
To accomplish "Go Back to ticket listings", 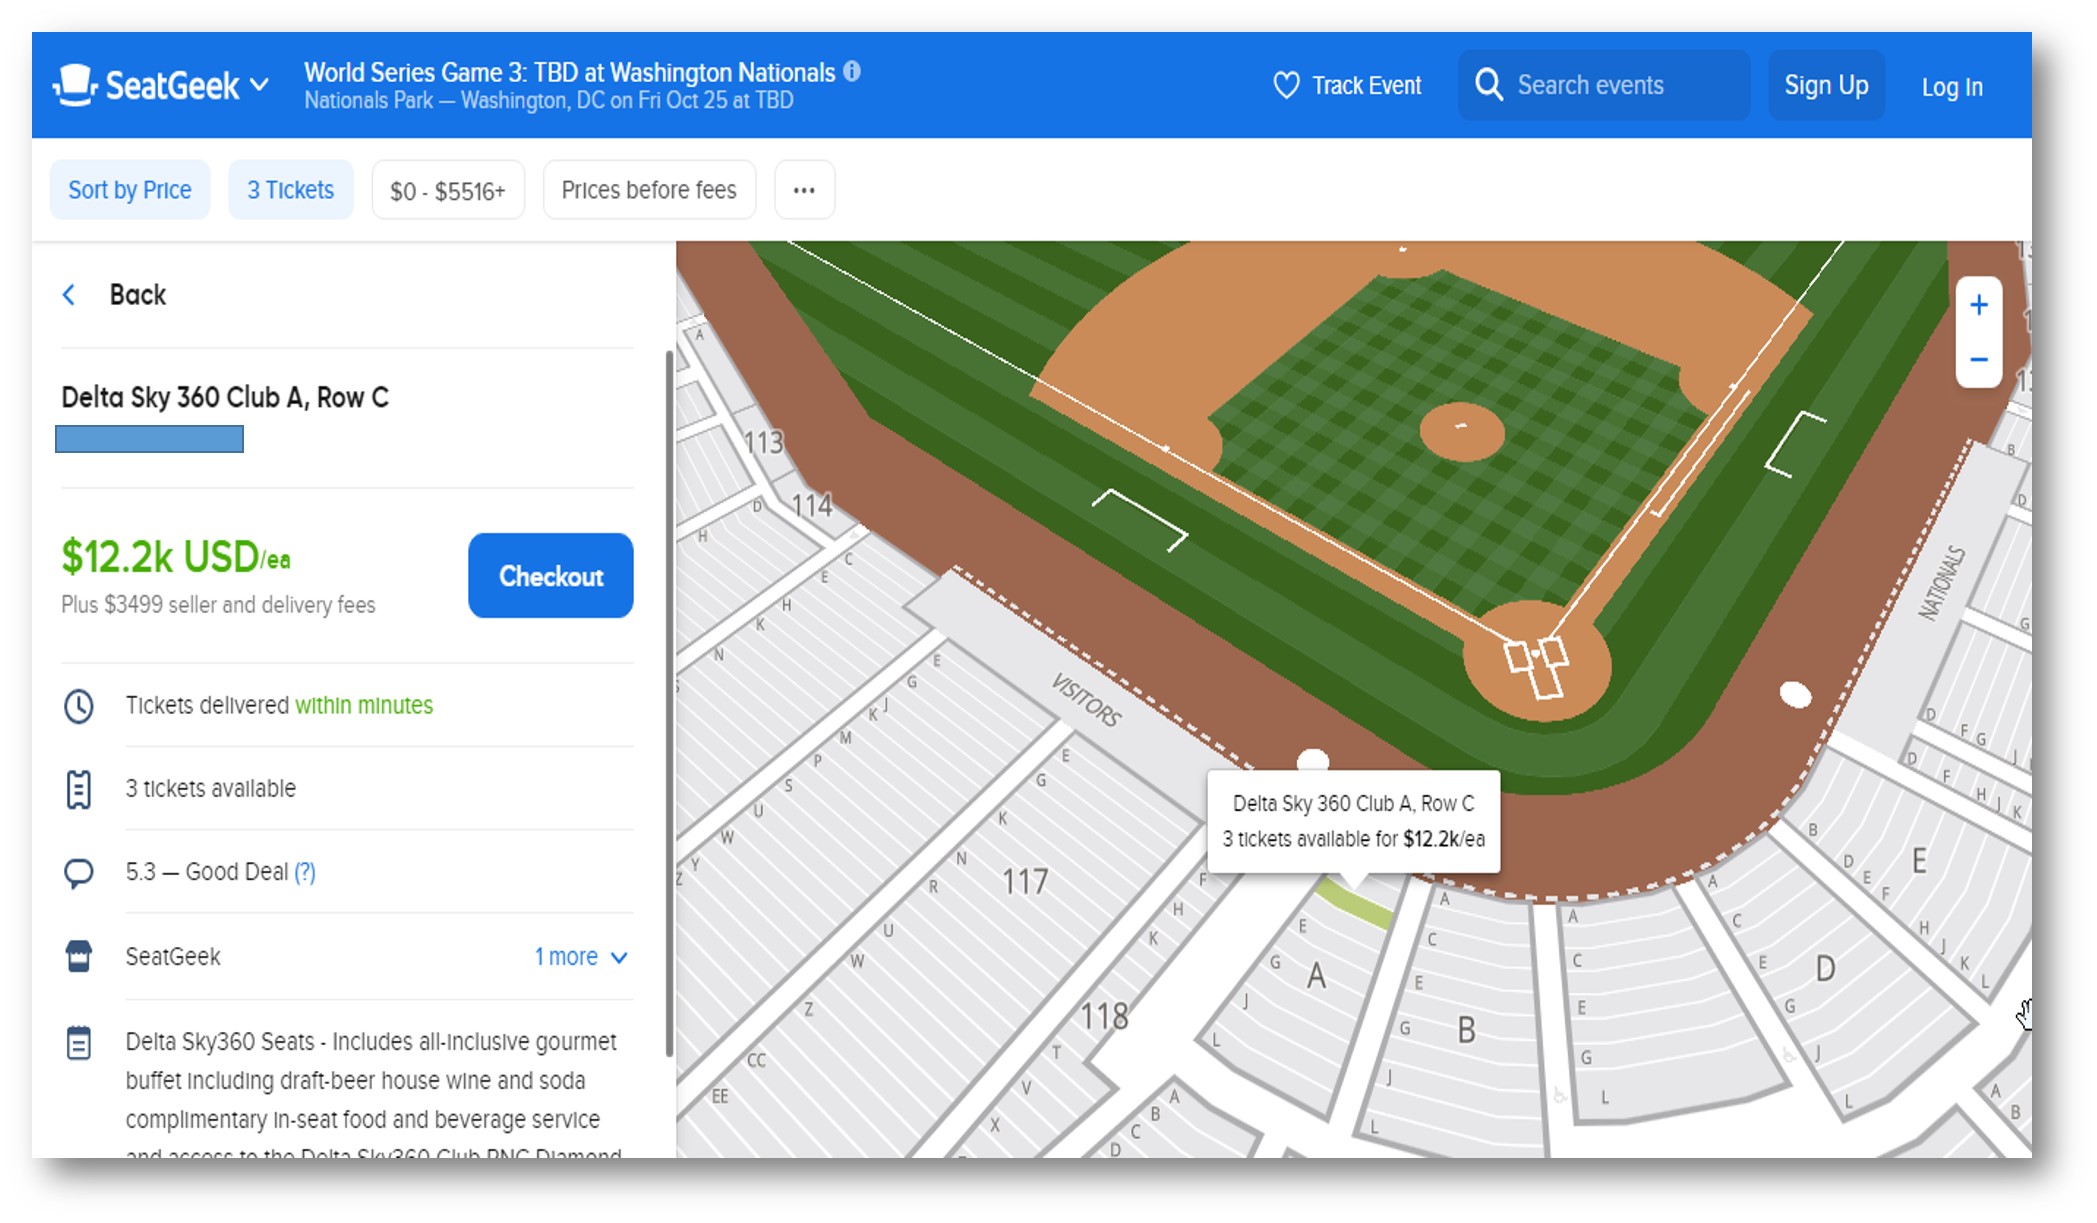I will 137,295.
